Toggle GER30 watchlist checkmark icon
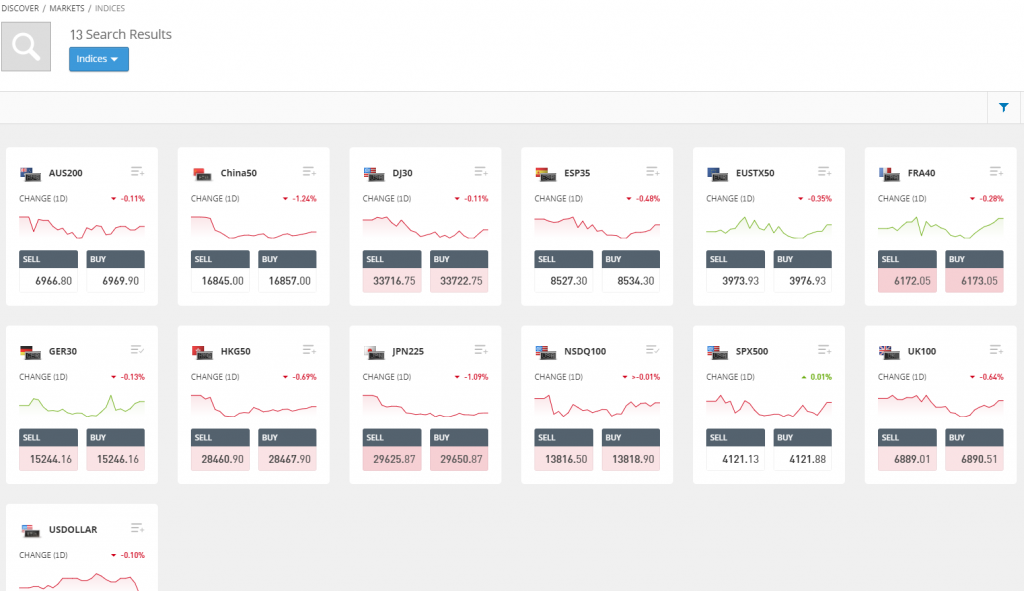This screenshot has height=591, width=1024. coord(137,350)
